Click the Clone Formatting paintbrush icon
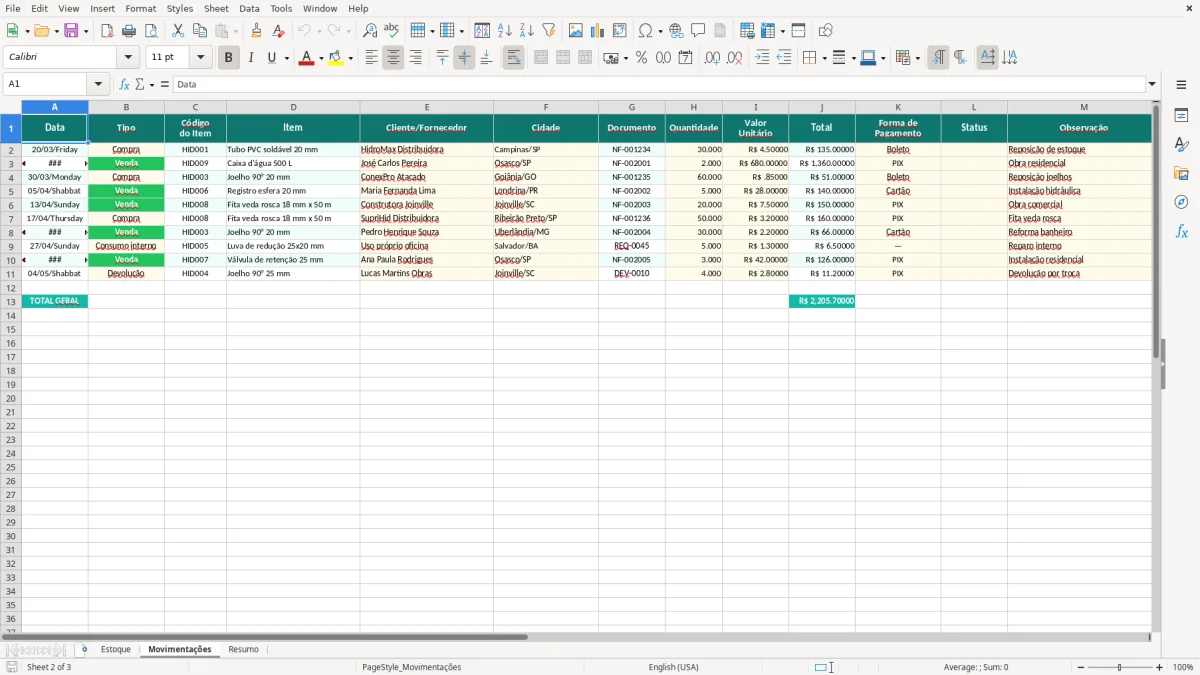The height and width of the screenshot is (675, 1200). pyautogui.click(x=256, y=31)
